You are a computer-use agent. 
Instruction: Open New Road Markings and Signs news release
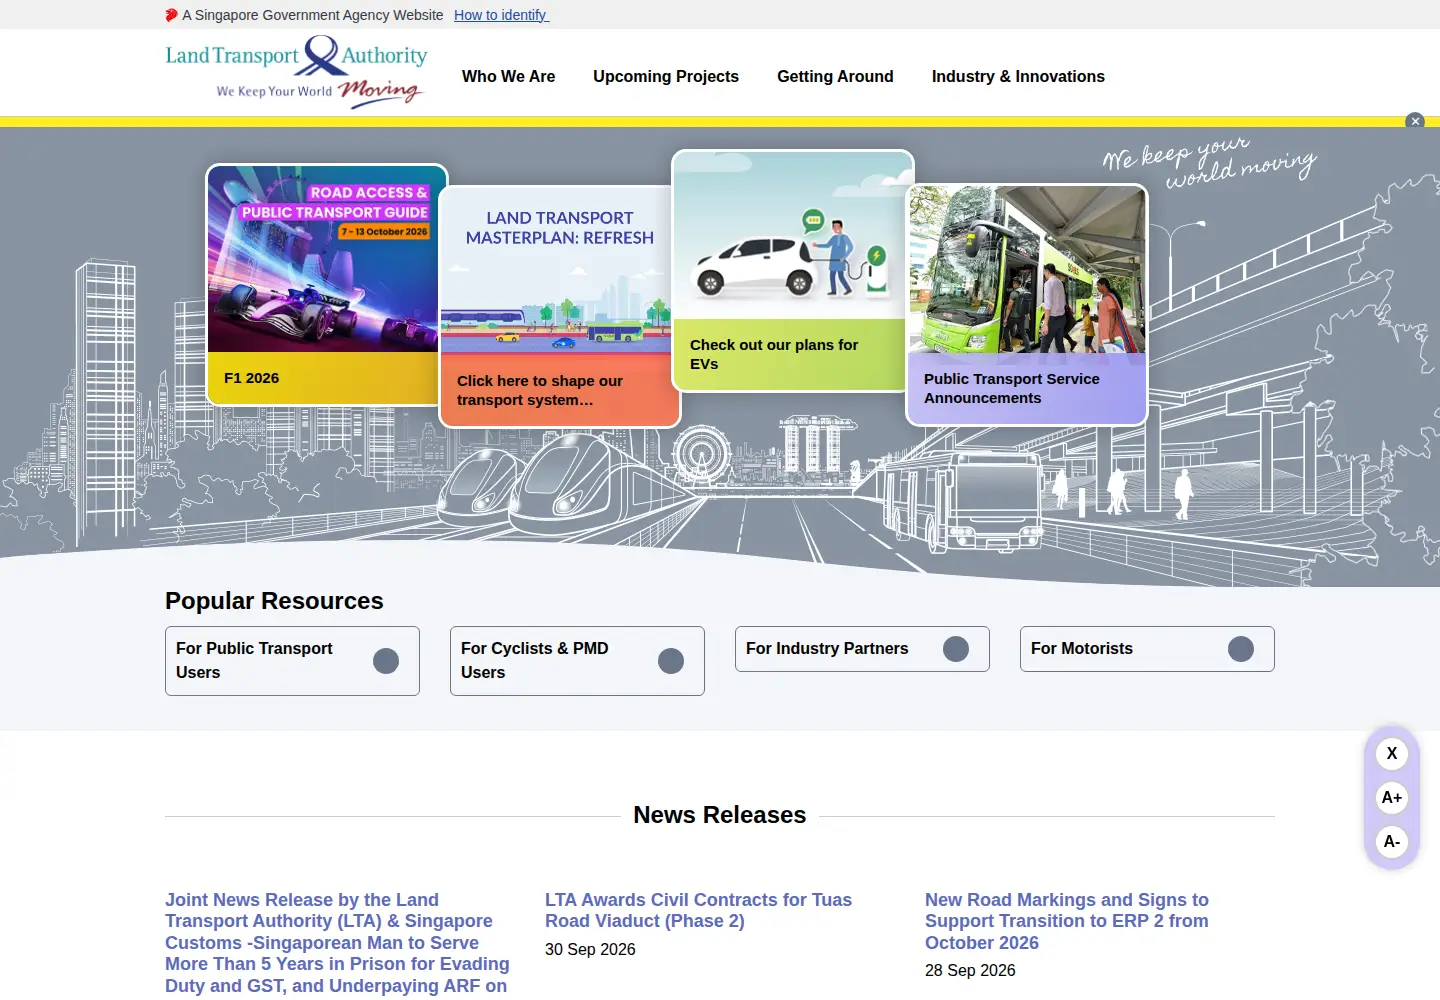click(1067, 922)
